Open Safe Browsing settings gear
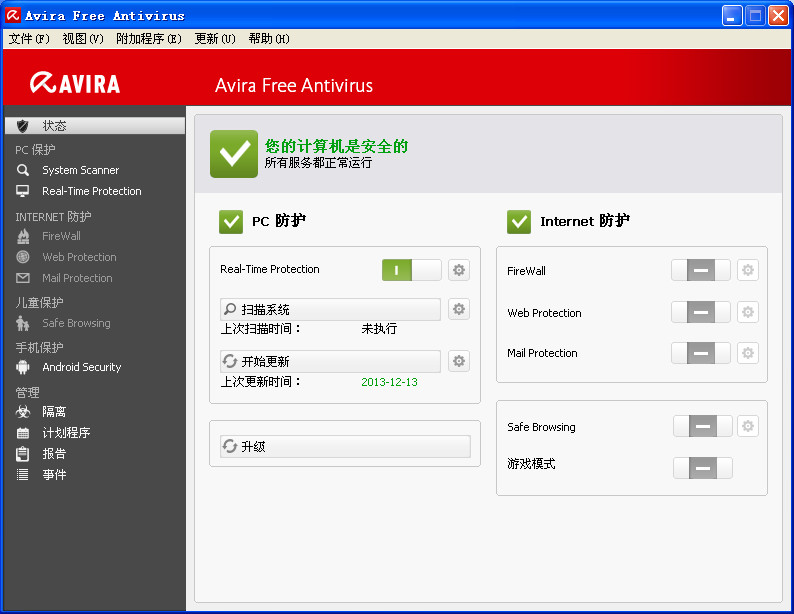 point(747,426)
